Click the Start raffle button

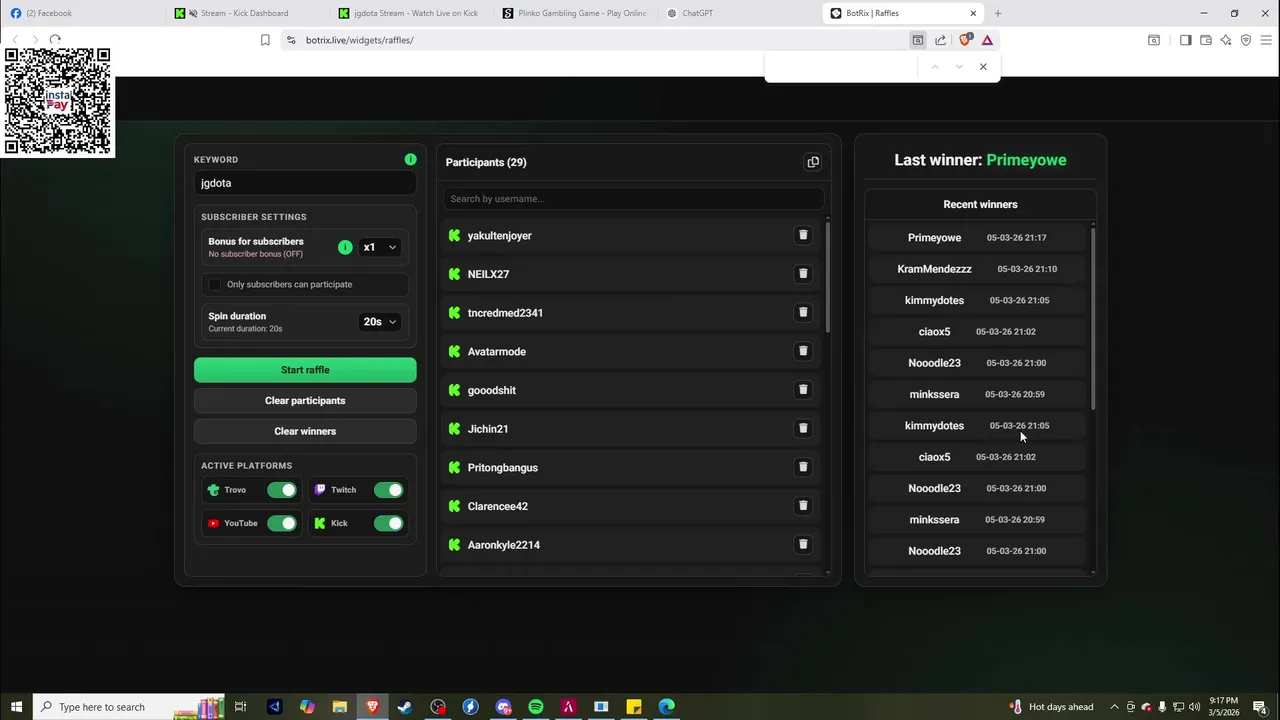[305, 370]
